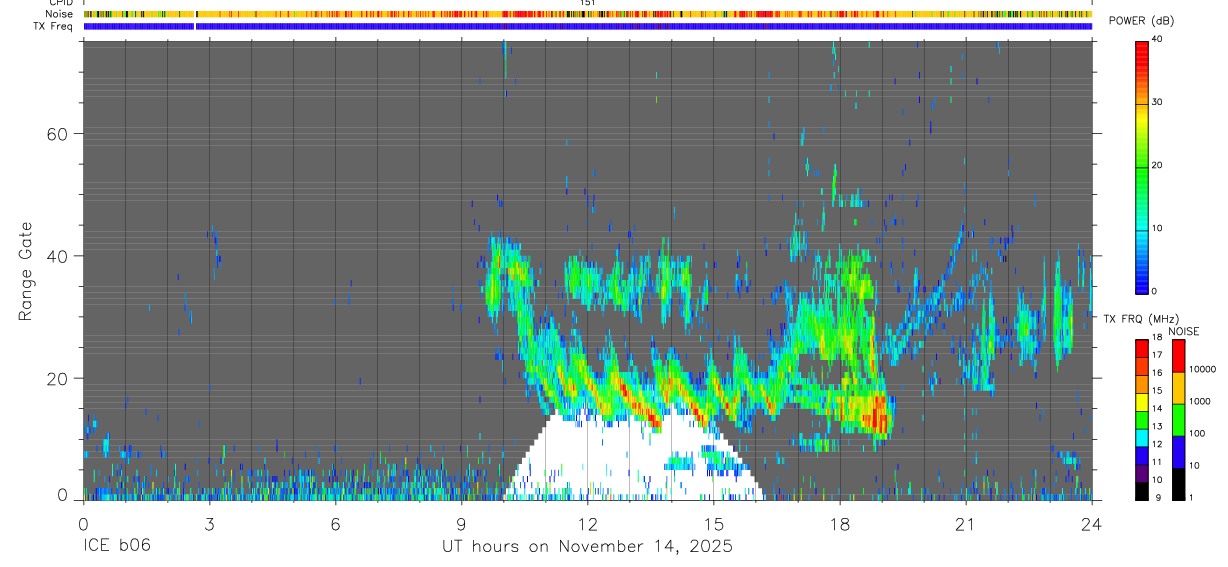1228x567 pixels.
Task: Click the red segment of the NOISE colorbar
Action: [1177, 356]
